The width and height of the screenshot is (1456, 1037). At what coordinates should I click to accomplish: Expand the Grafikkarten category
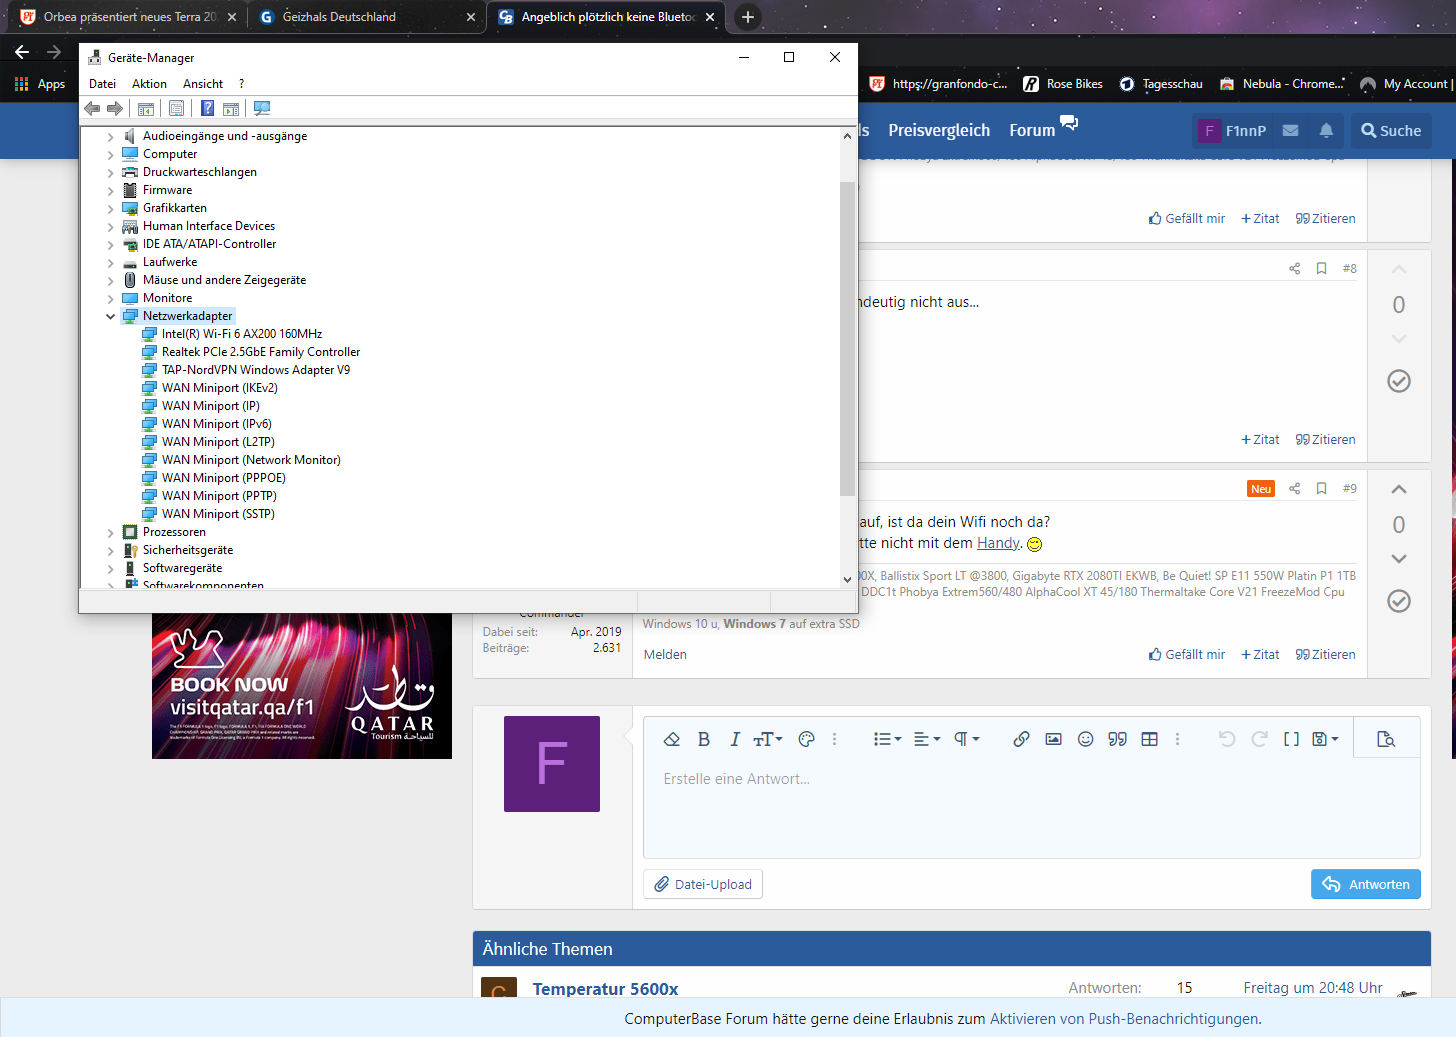110,207
